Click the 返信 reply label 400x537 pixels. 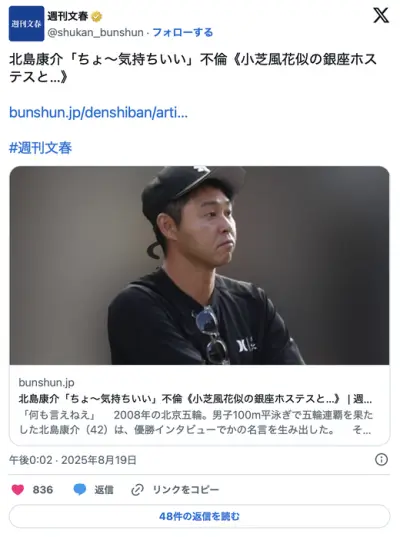104,490
